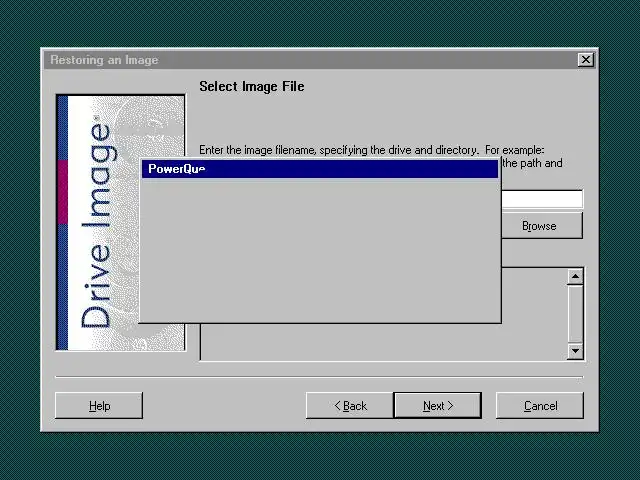Viewport: 640px width, 480px height.
Task: Cancel the Restoring an Image wizard
Action: [540, 406]
